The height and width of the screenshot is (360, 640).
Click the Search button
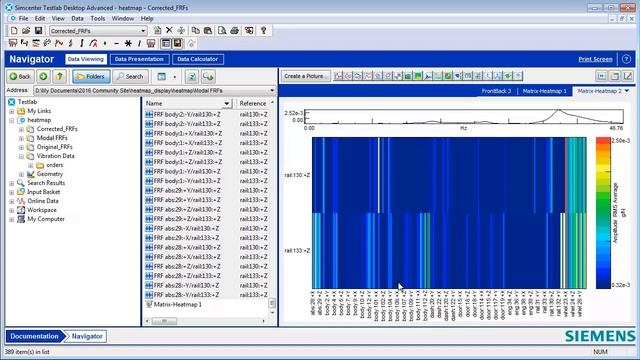130,76
